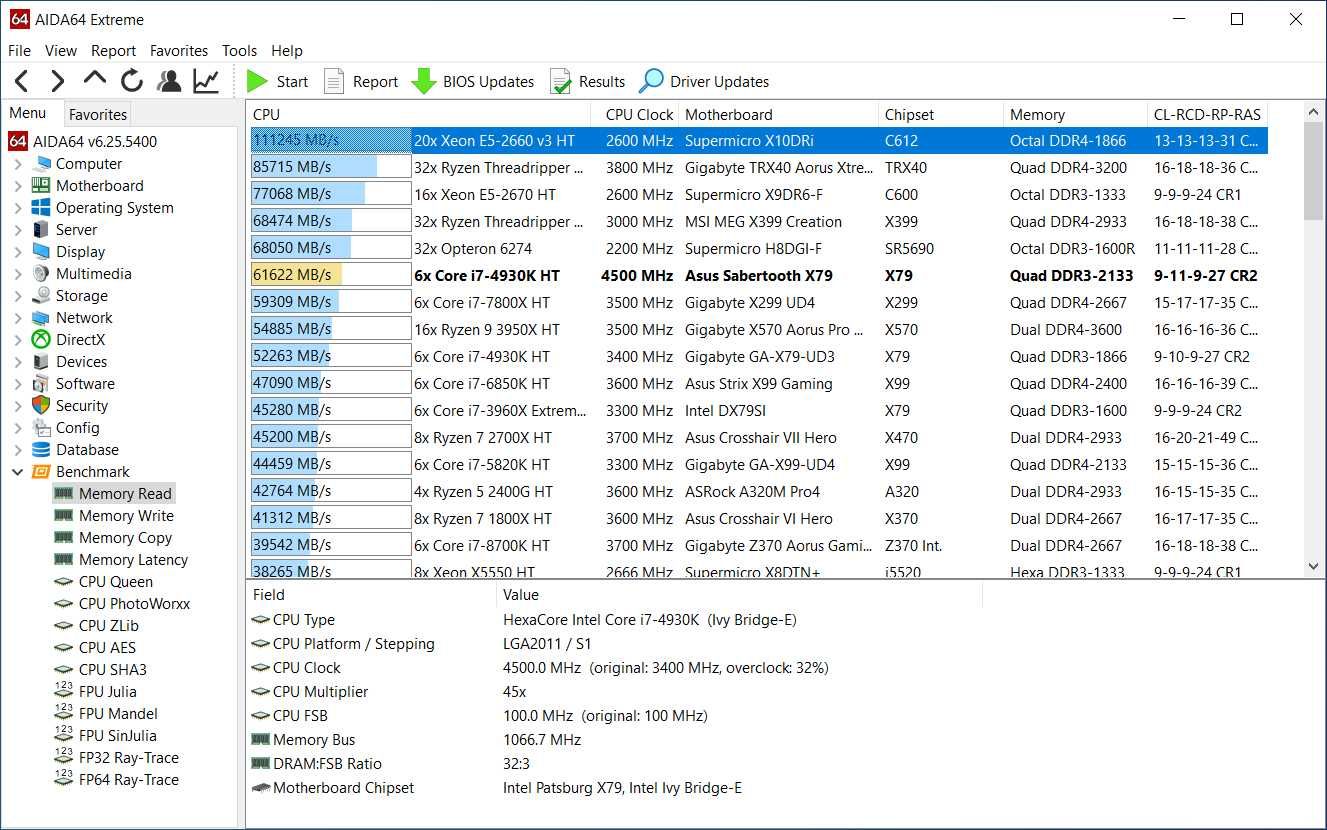
Task: Click the 85715 MB/s result bar
Action: (x=331, y=167)
